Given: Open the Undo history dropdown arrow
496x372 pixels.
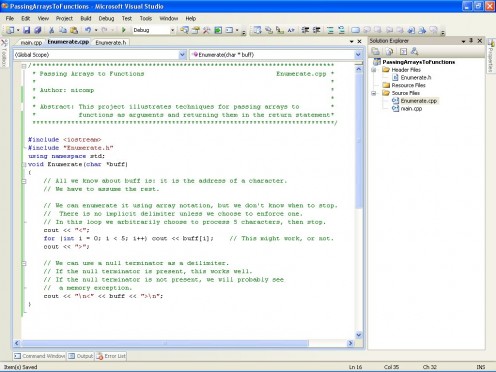Looking at the screenshot, I should [x=96, y=30].
